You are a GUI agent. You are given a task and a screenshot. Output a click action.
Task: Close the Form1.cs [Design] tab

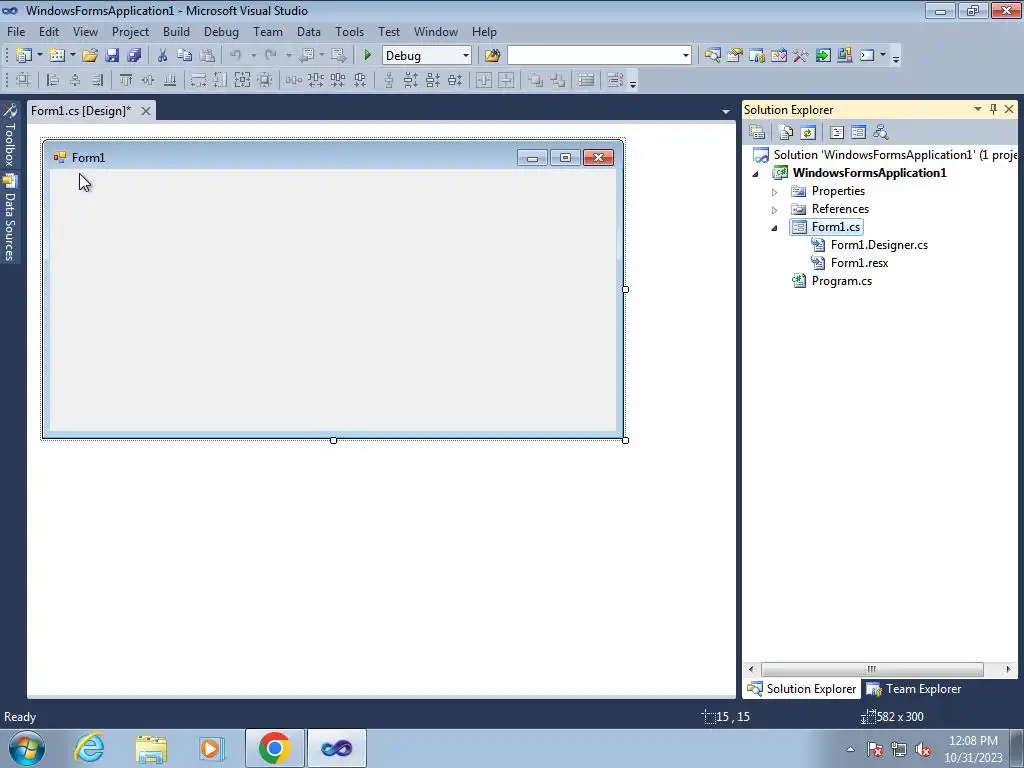pos(146,111)
